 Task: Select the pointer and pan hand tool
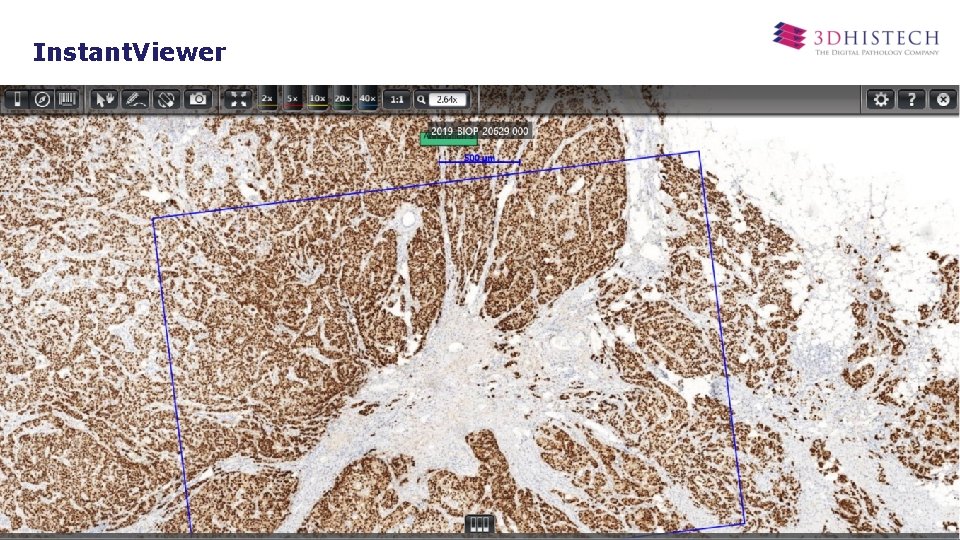[x=105, y=99]
